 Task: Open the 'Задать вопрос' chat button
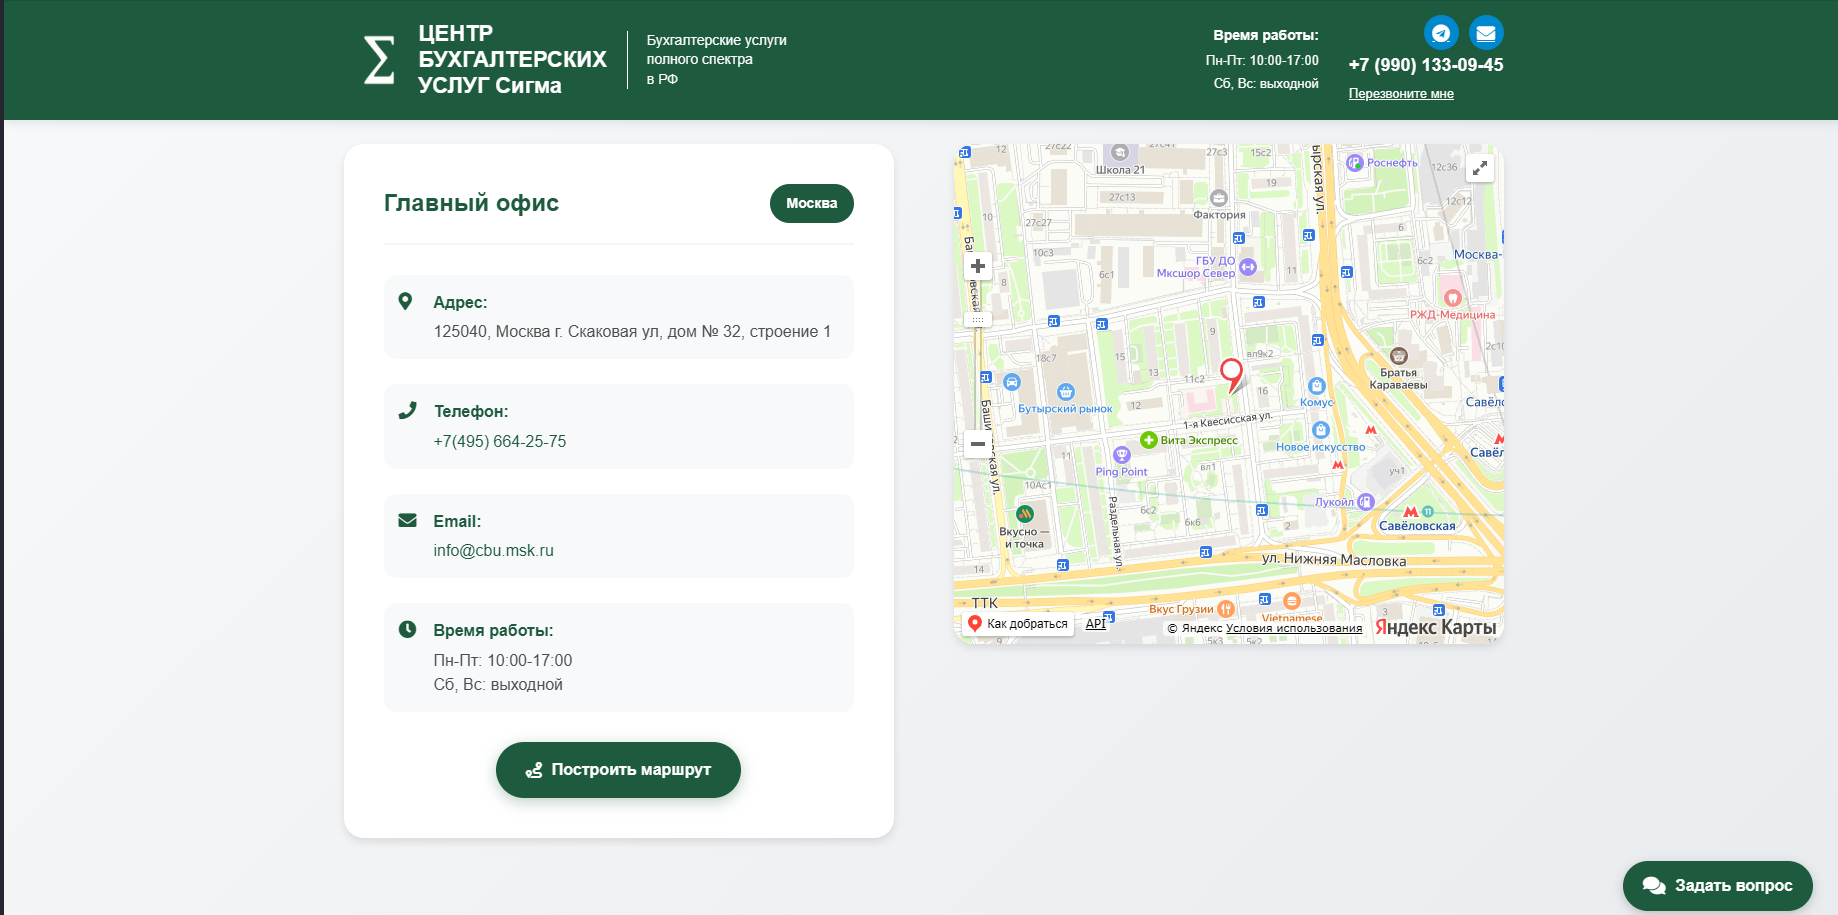point(1717,886)
